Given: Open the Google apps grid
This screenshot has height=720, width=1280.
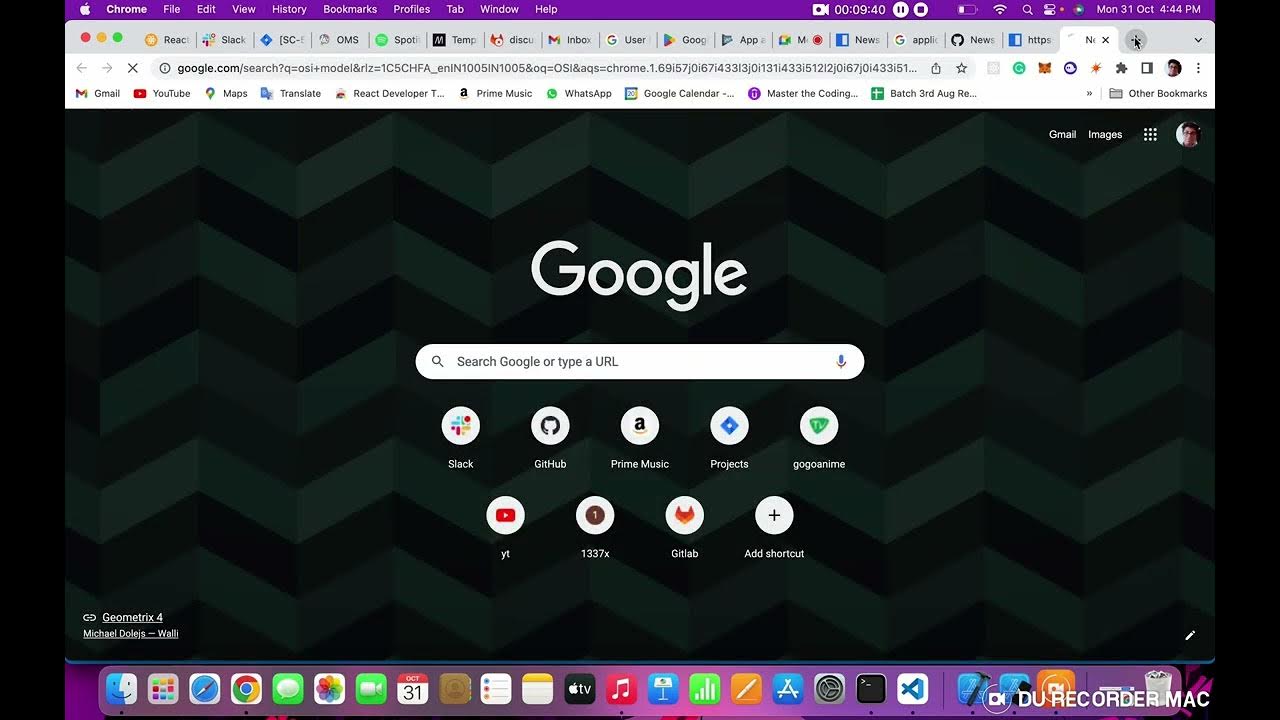Looking at the screenshot, I should tap(1150, 134).
